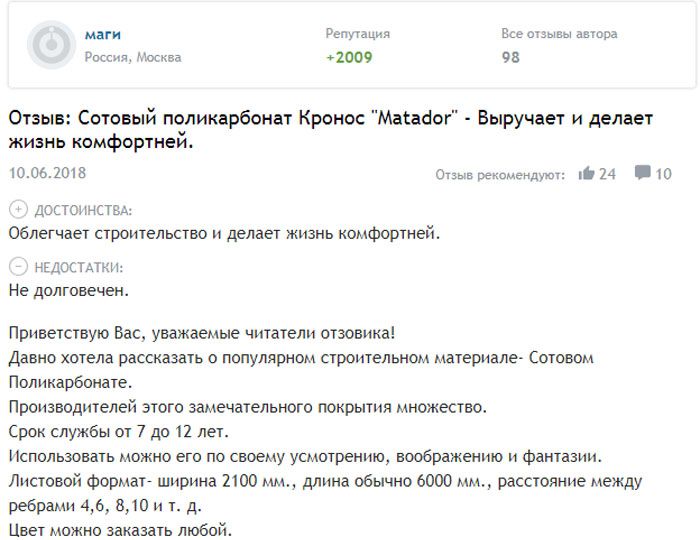Viewport: 700px width, 540px height.
Task: Click the ДОСТОИНСТВА section heading
Action: point(83,211)
